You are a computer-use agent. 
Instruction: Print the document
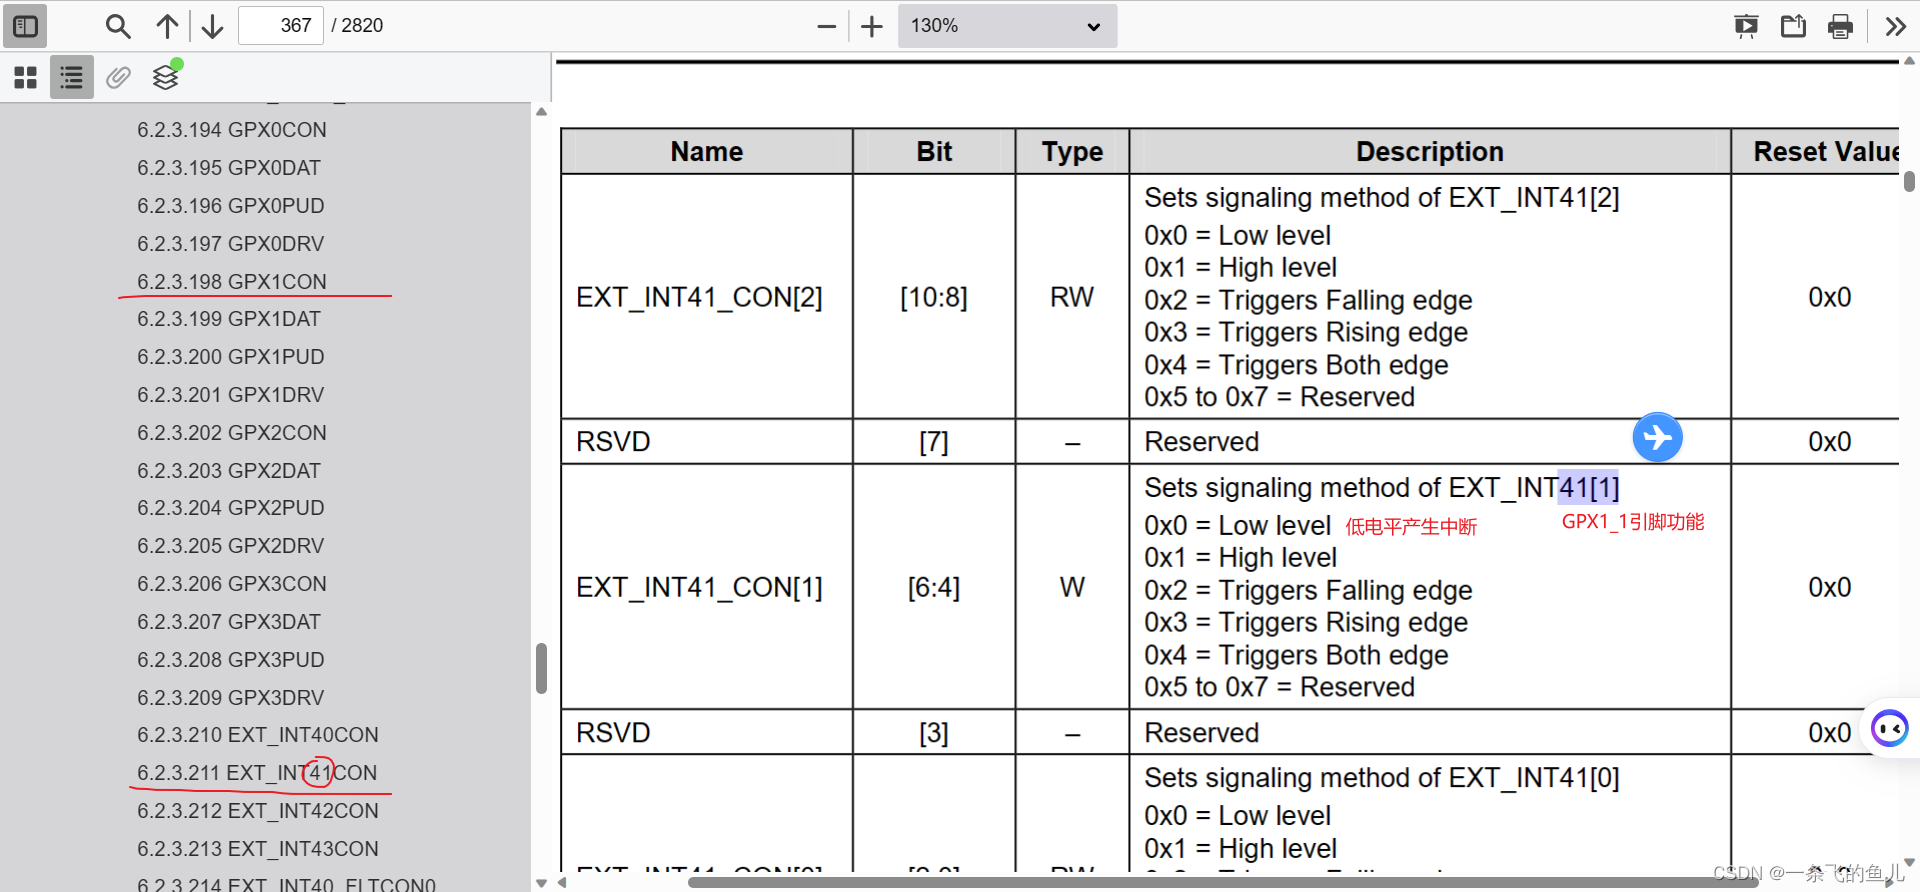click(1840, 26)
